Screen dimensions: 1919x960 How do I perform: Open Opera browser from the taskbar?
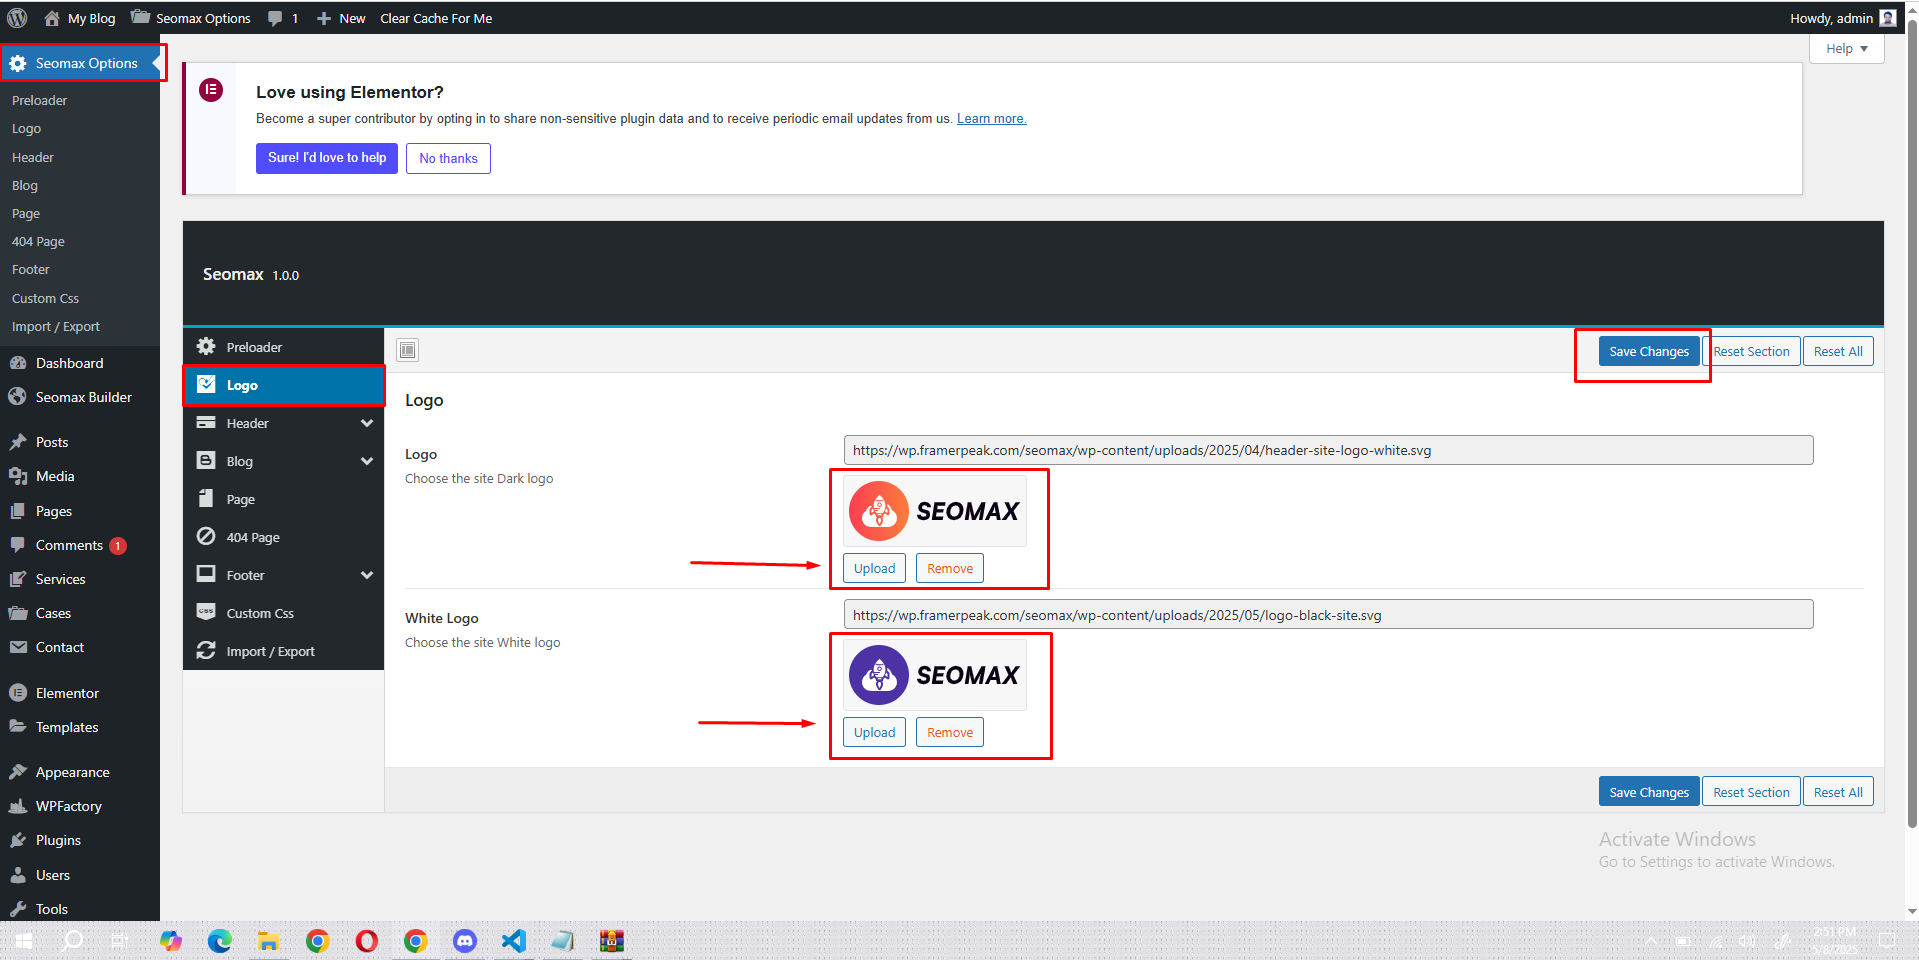[x=367, y=941]
